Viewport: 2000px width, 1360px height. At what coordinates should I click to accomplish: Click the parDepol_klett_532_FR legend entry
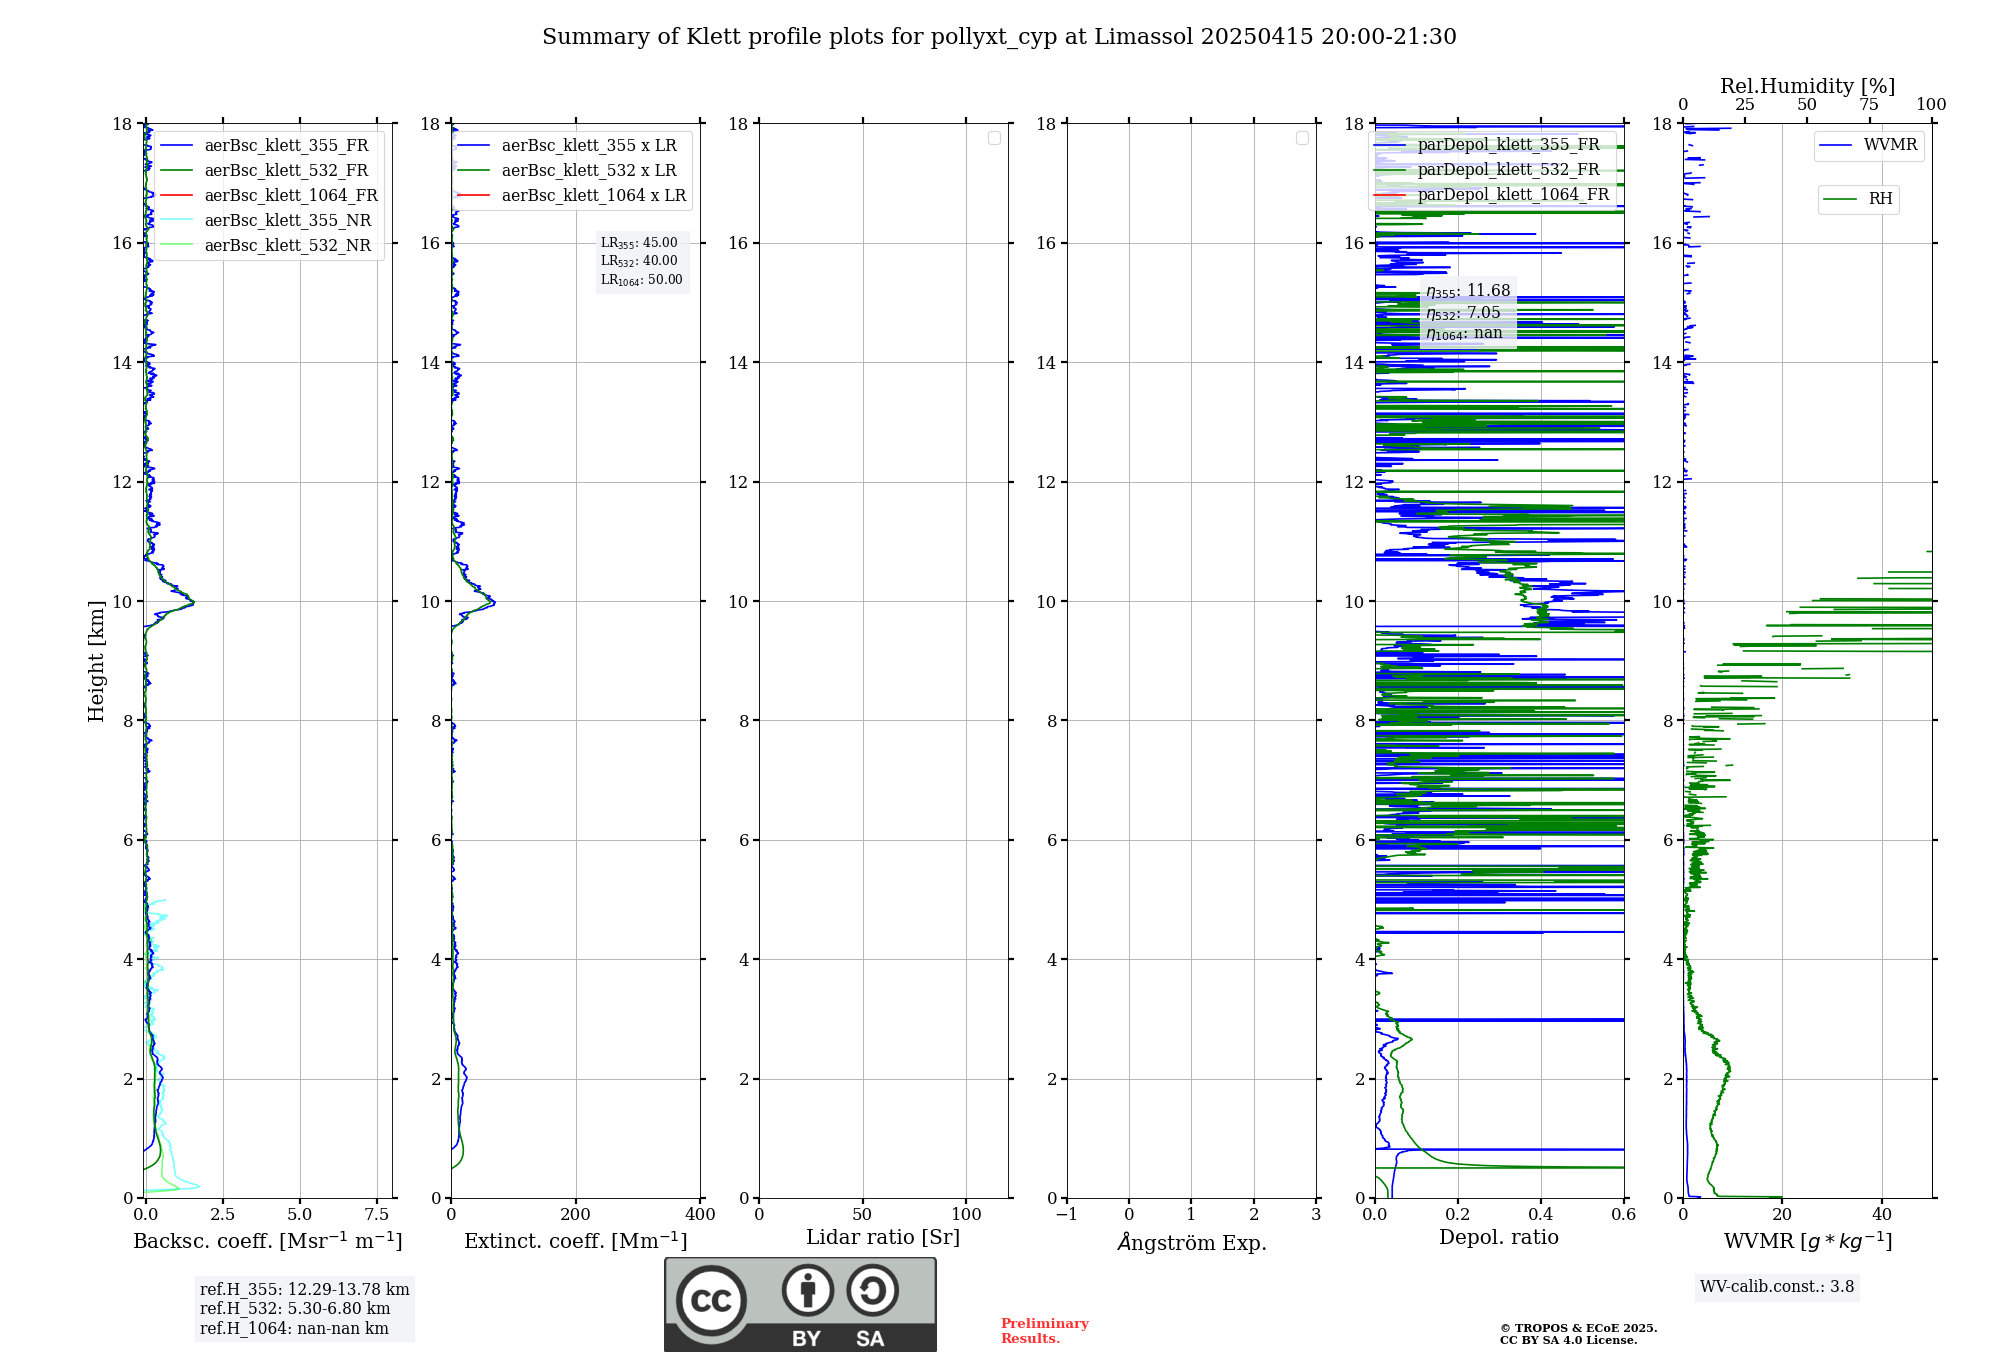[1507, 170]
